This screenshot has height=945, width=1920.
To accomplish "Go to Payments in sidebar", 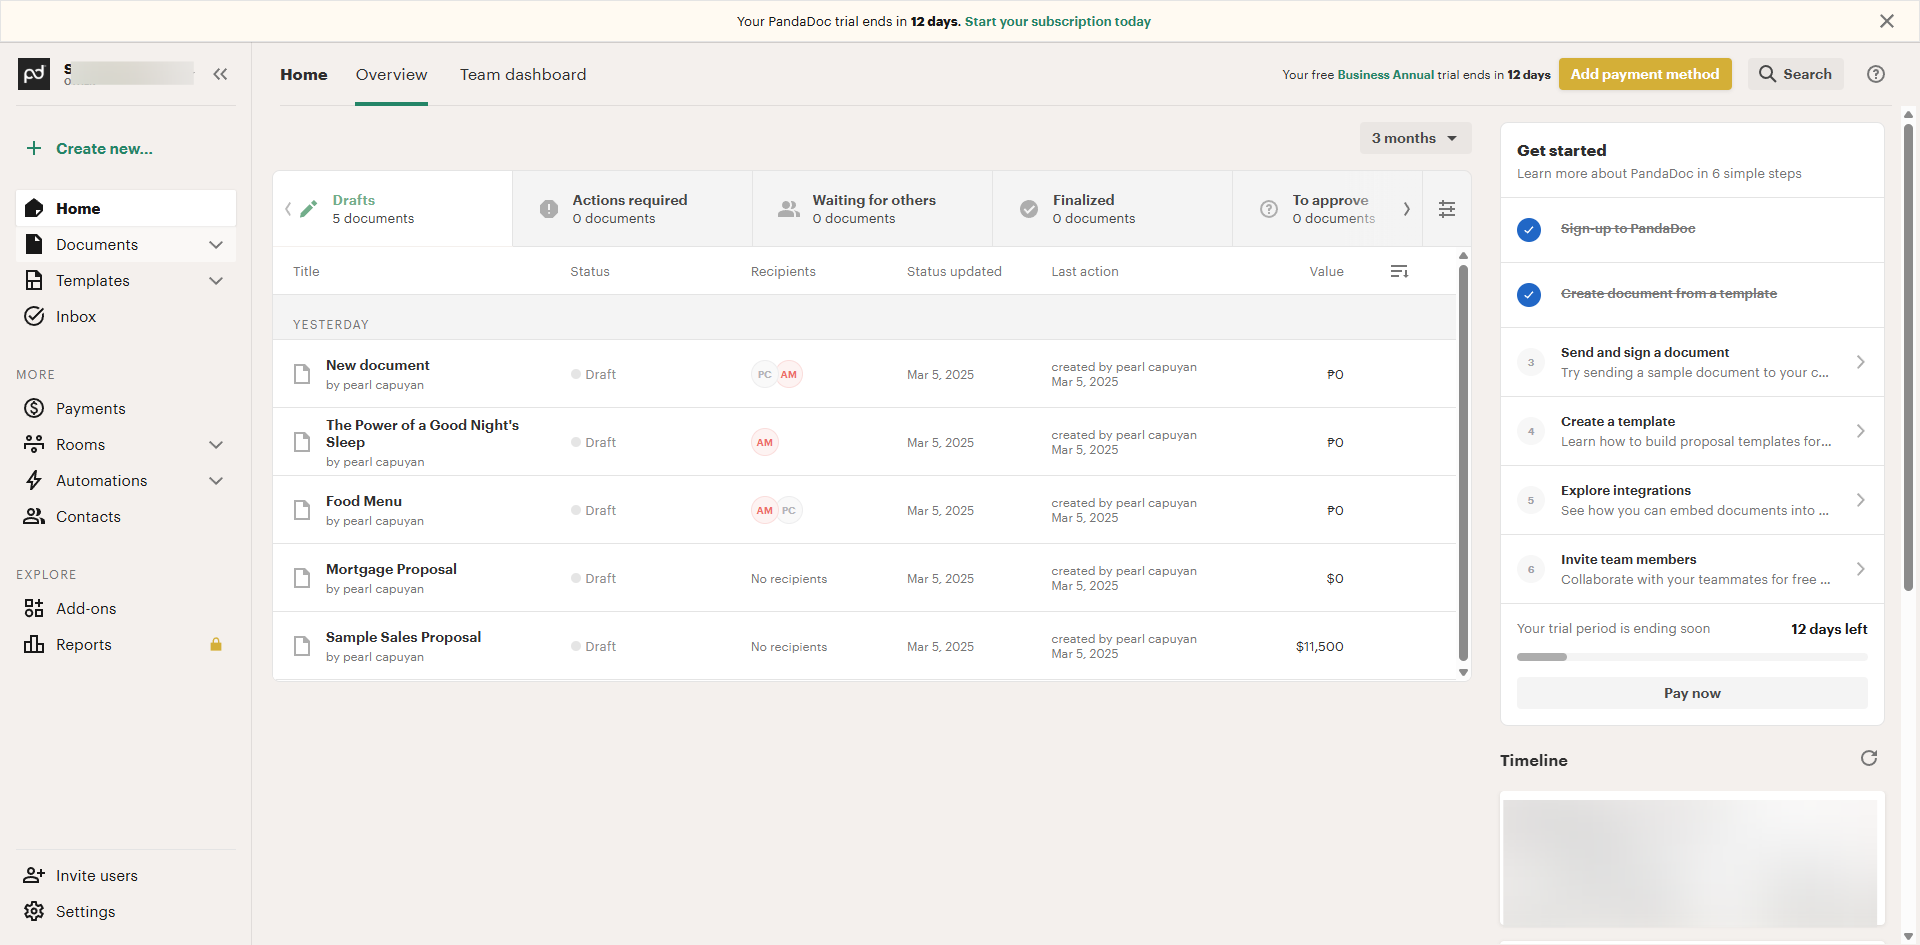I will tap(90, 409).
